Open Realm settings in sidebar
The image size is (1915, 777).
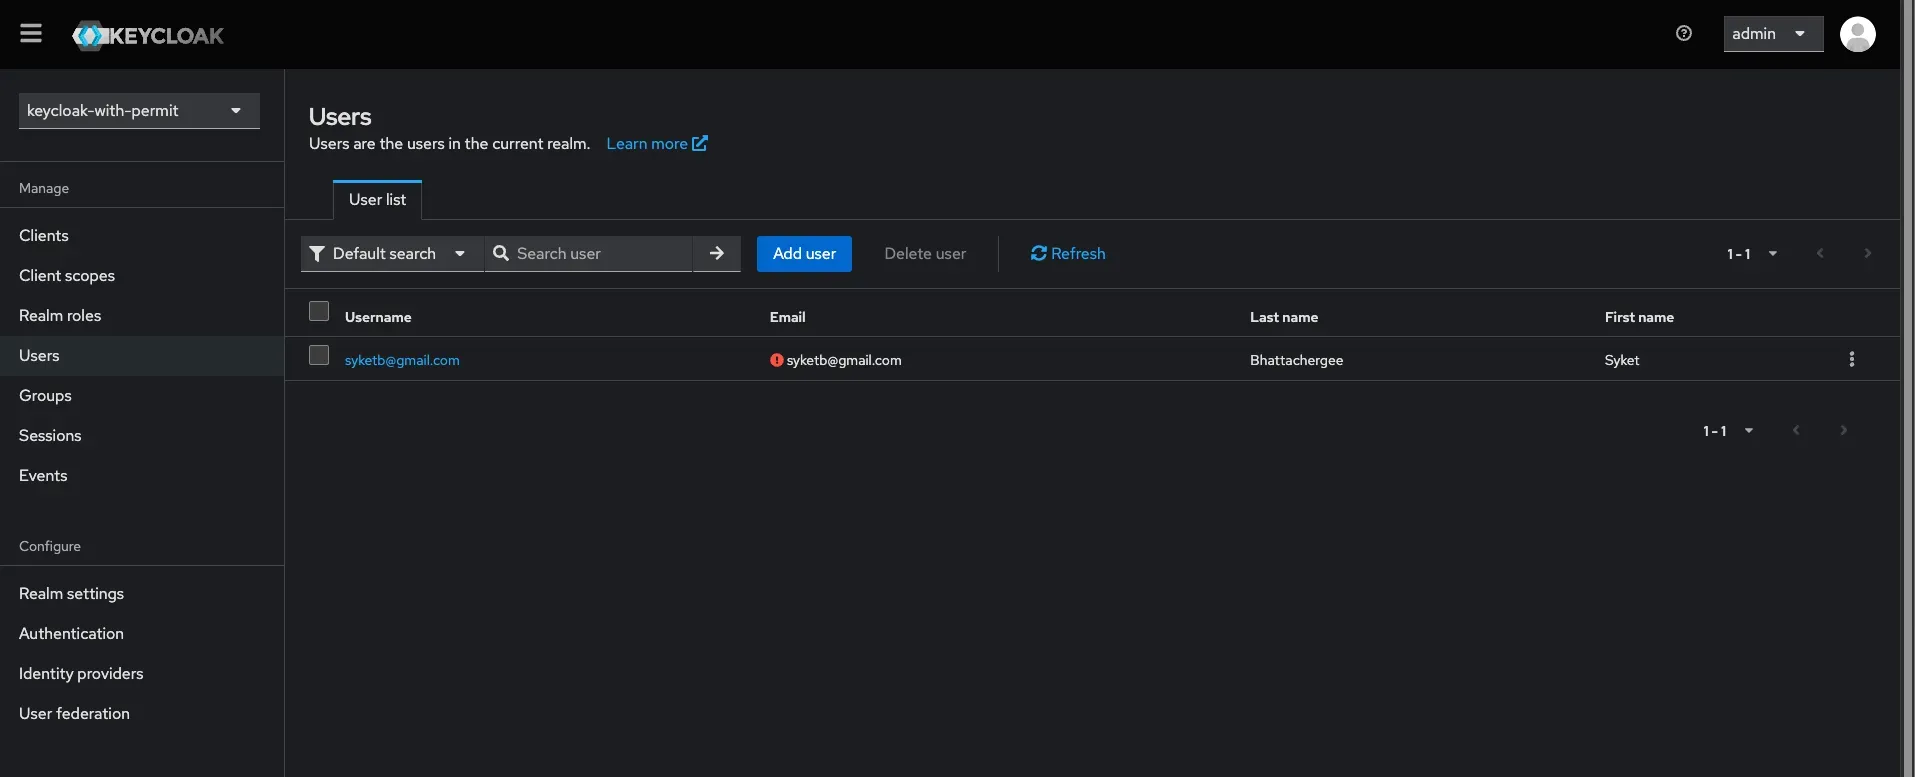click(x=72, y=594)
